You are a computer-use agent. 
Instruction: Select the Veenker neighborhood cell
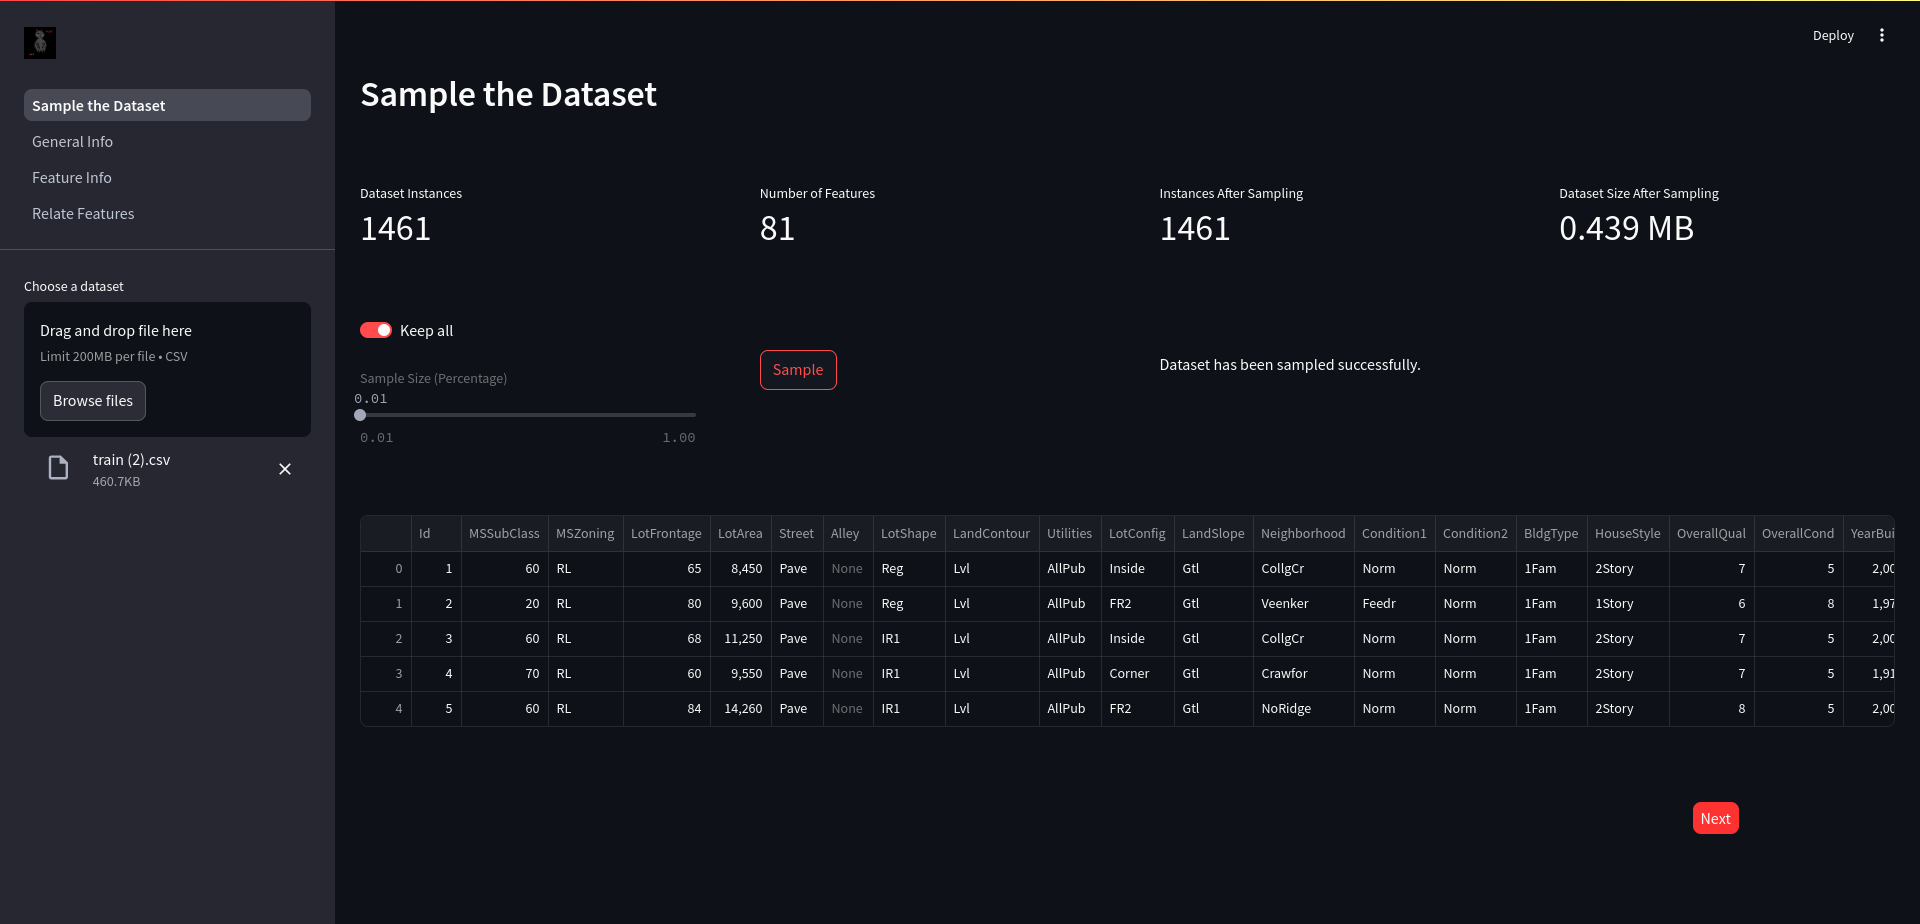point(1303,604)
